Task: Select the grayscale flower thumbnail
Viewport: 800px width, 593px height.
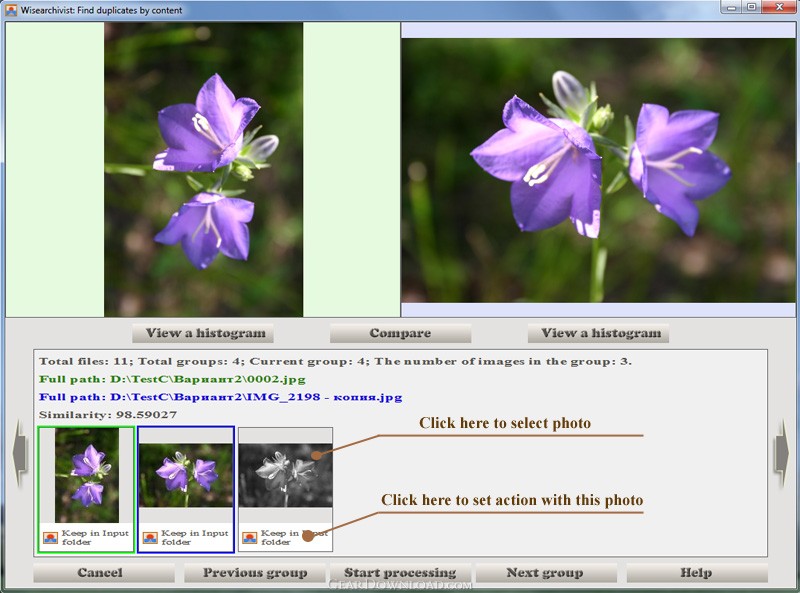Action: point(286,475)
